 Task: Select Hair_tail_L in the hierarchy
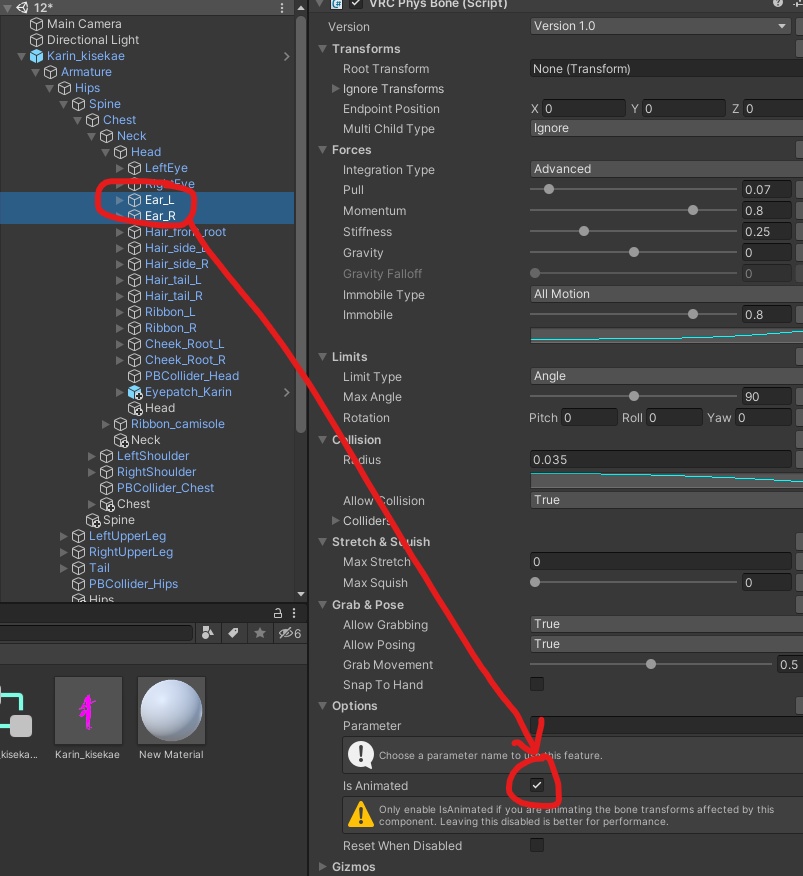tap(173, 280)
